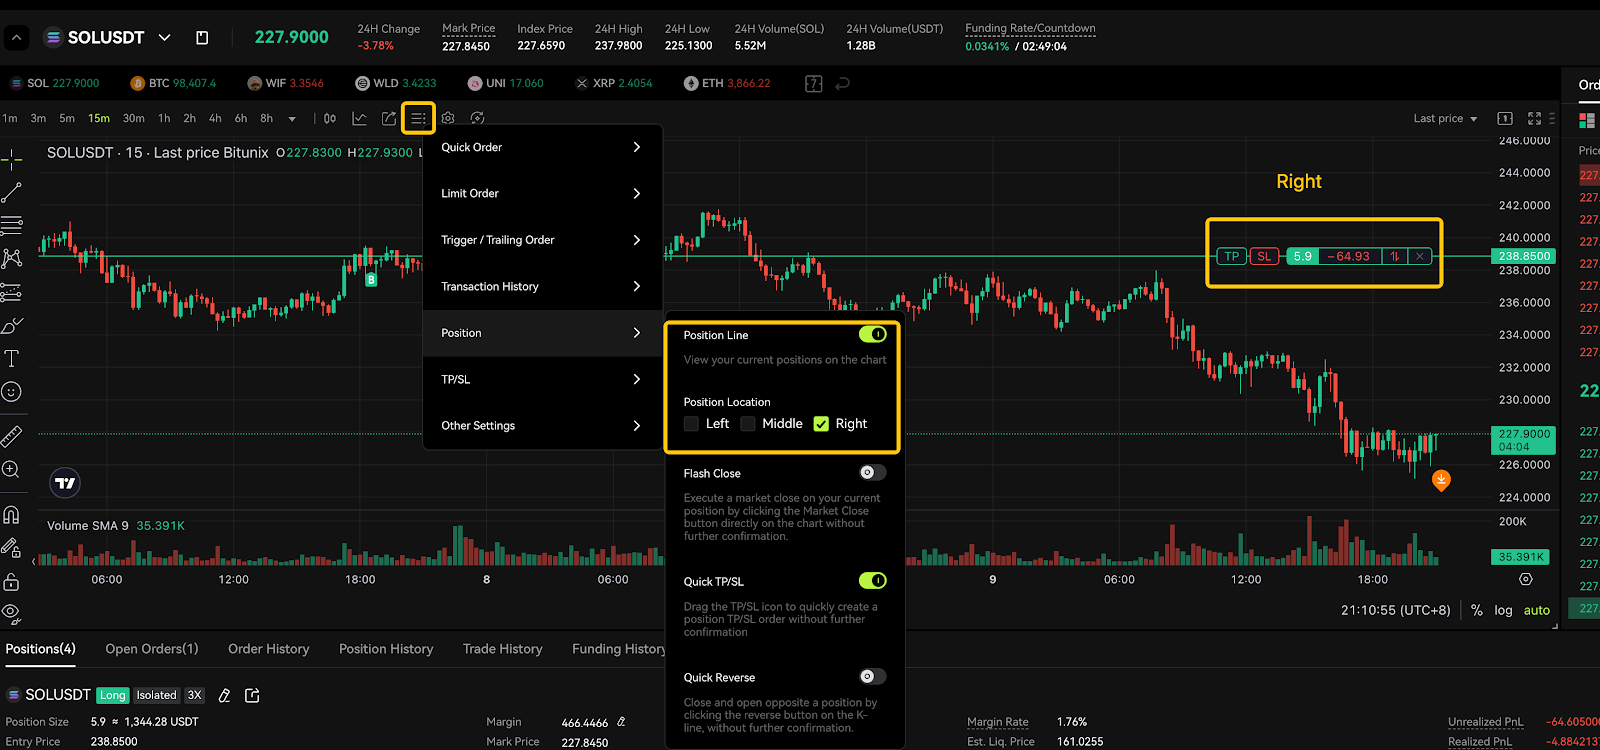
Task: Edit SOLUSDT position pencil icon
Action: 225,695
